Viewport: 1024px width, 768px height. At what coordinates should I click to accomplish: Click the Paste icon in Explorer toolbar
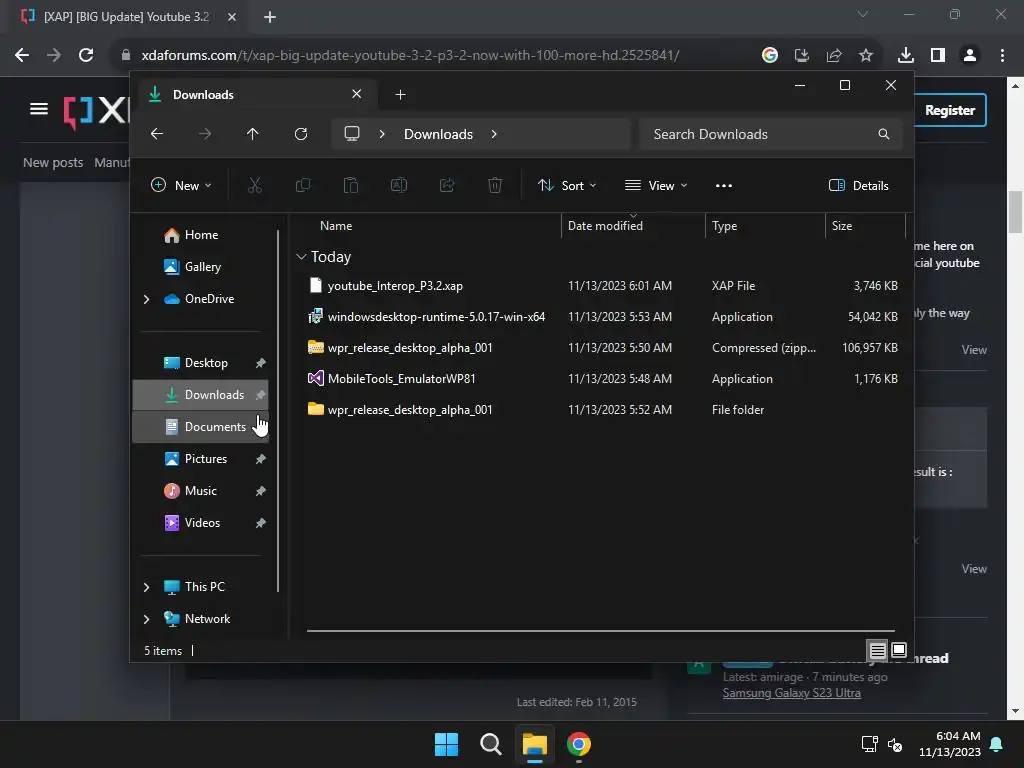pyautogui.click(x=351, y=185)
